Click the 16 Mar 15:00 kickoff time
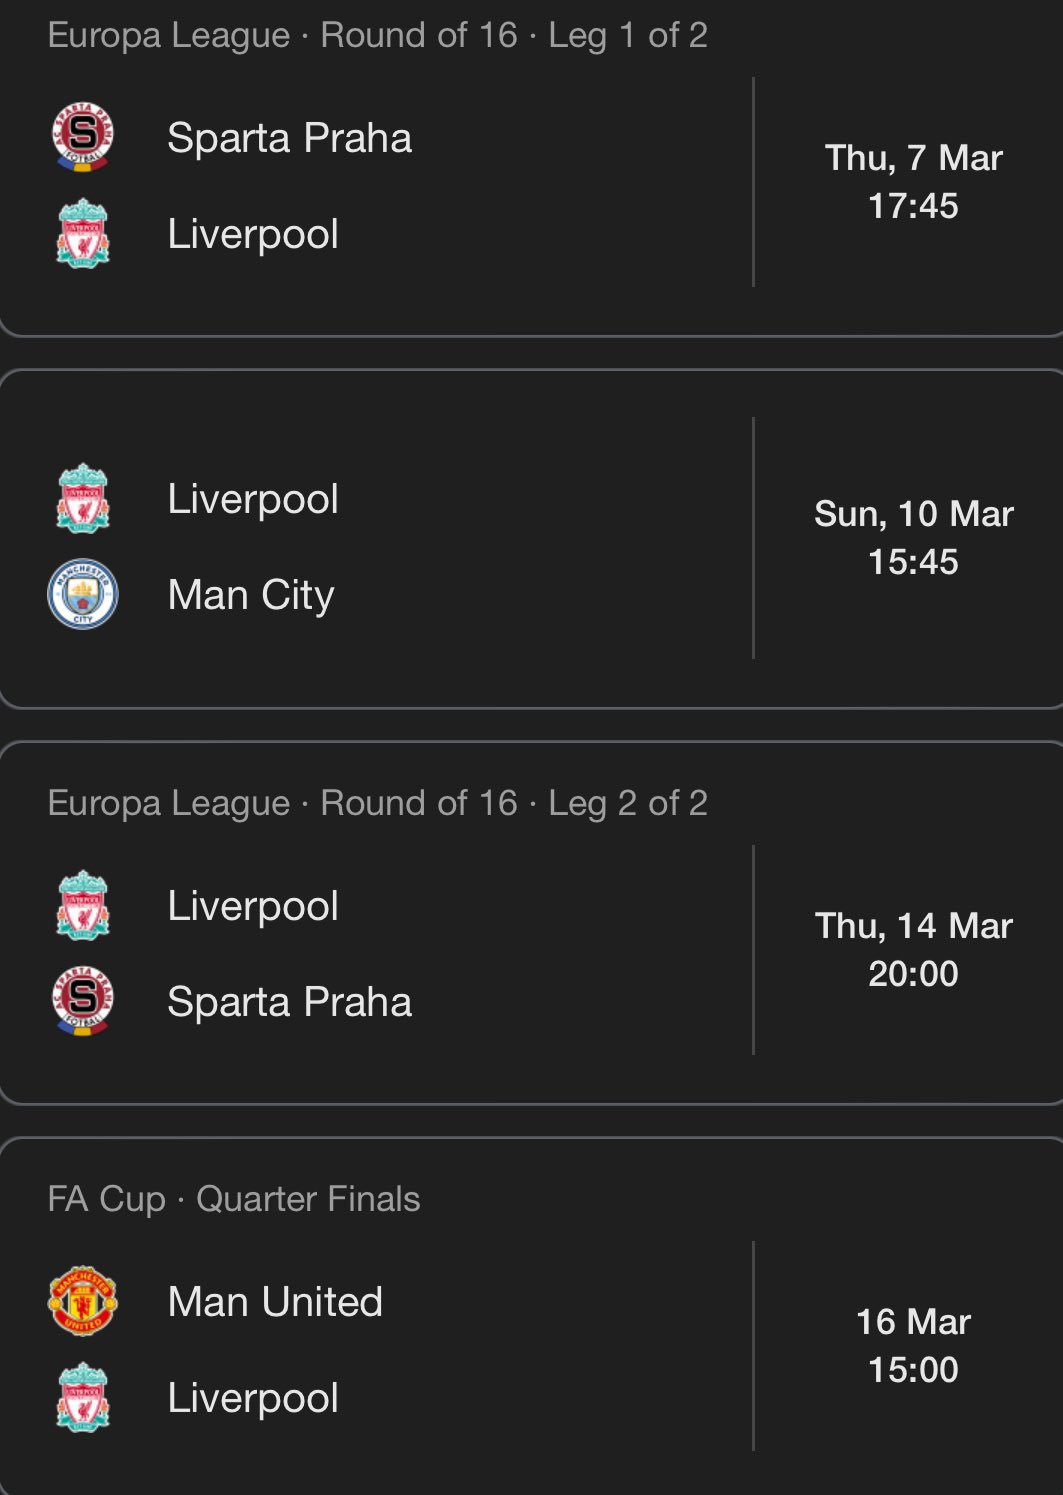 [x=913, y=1346]
